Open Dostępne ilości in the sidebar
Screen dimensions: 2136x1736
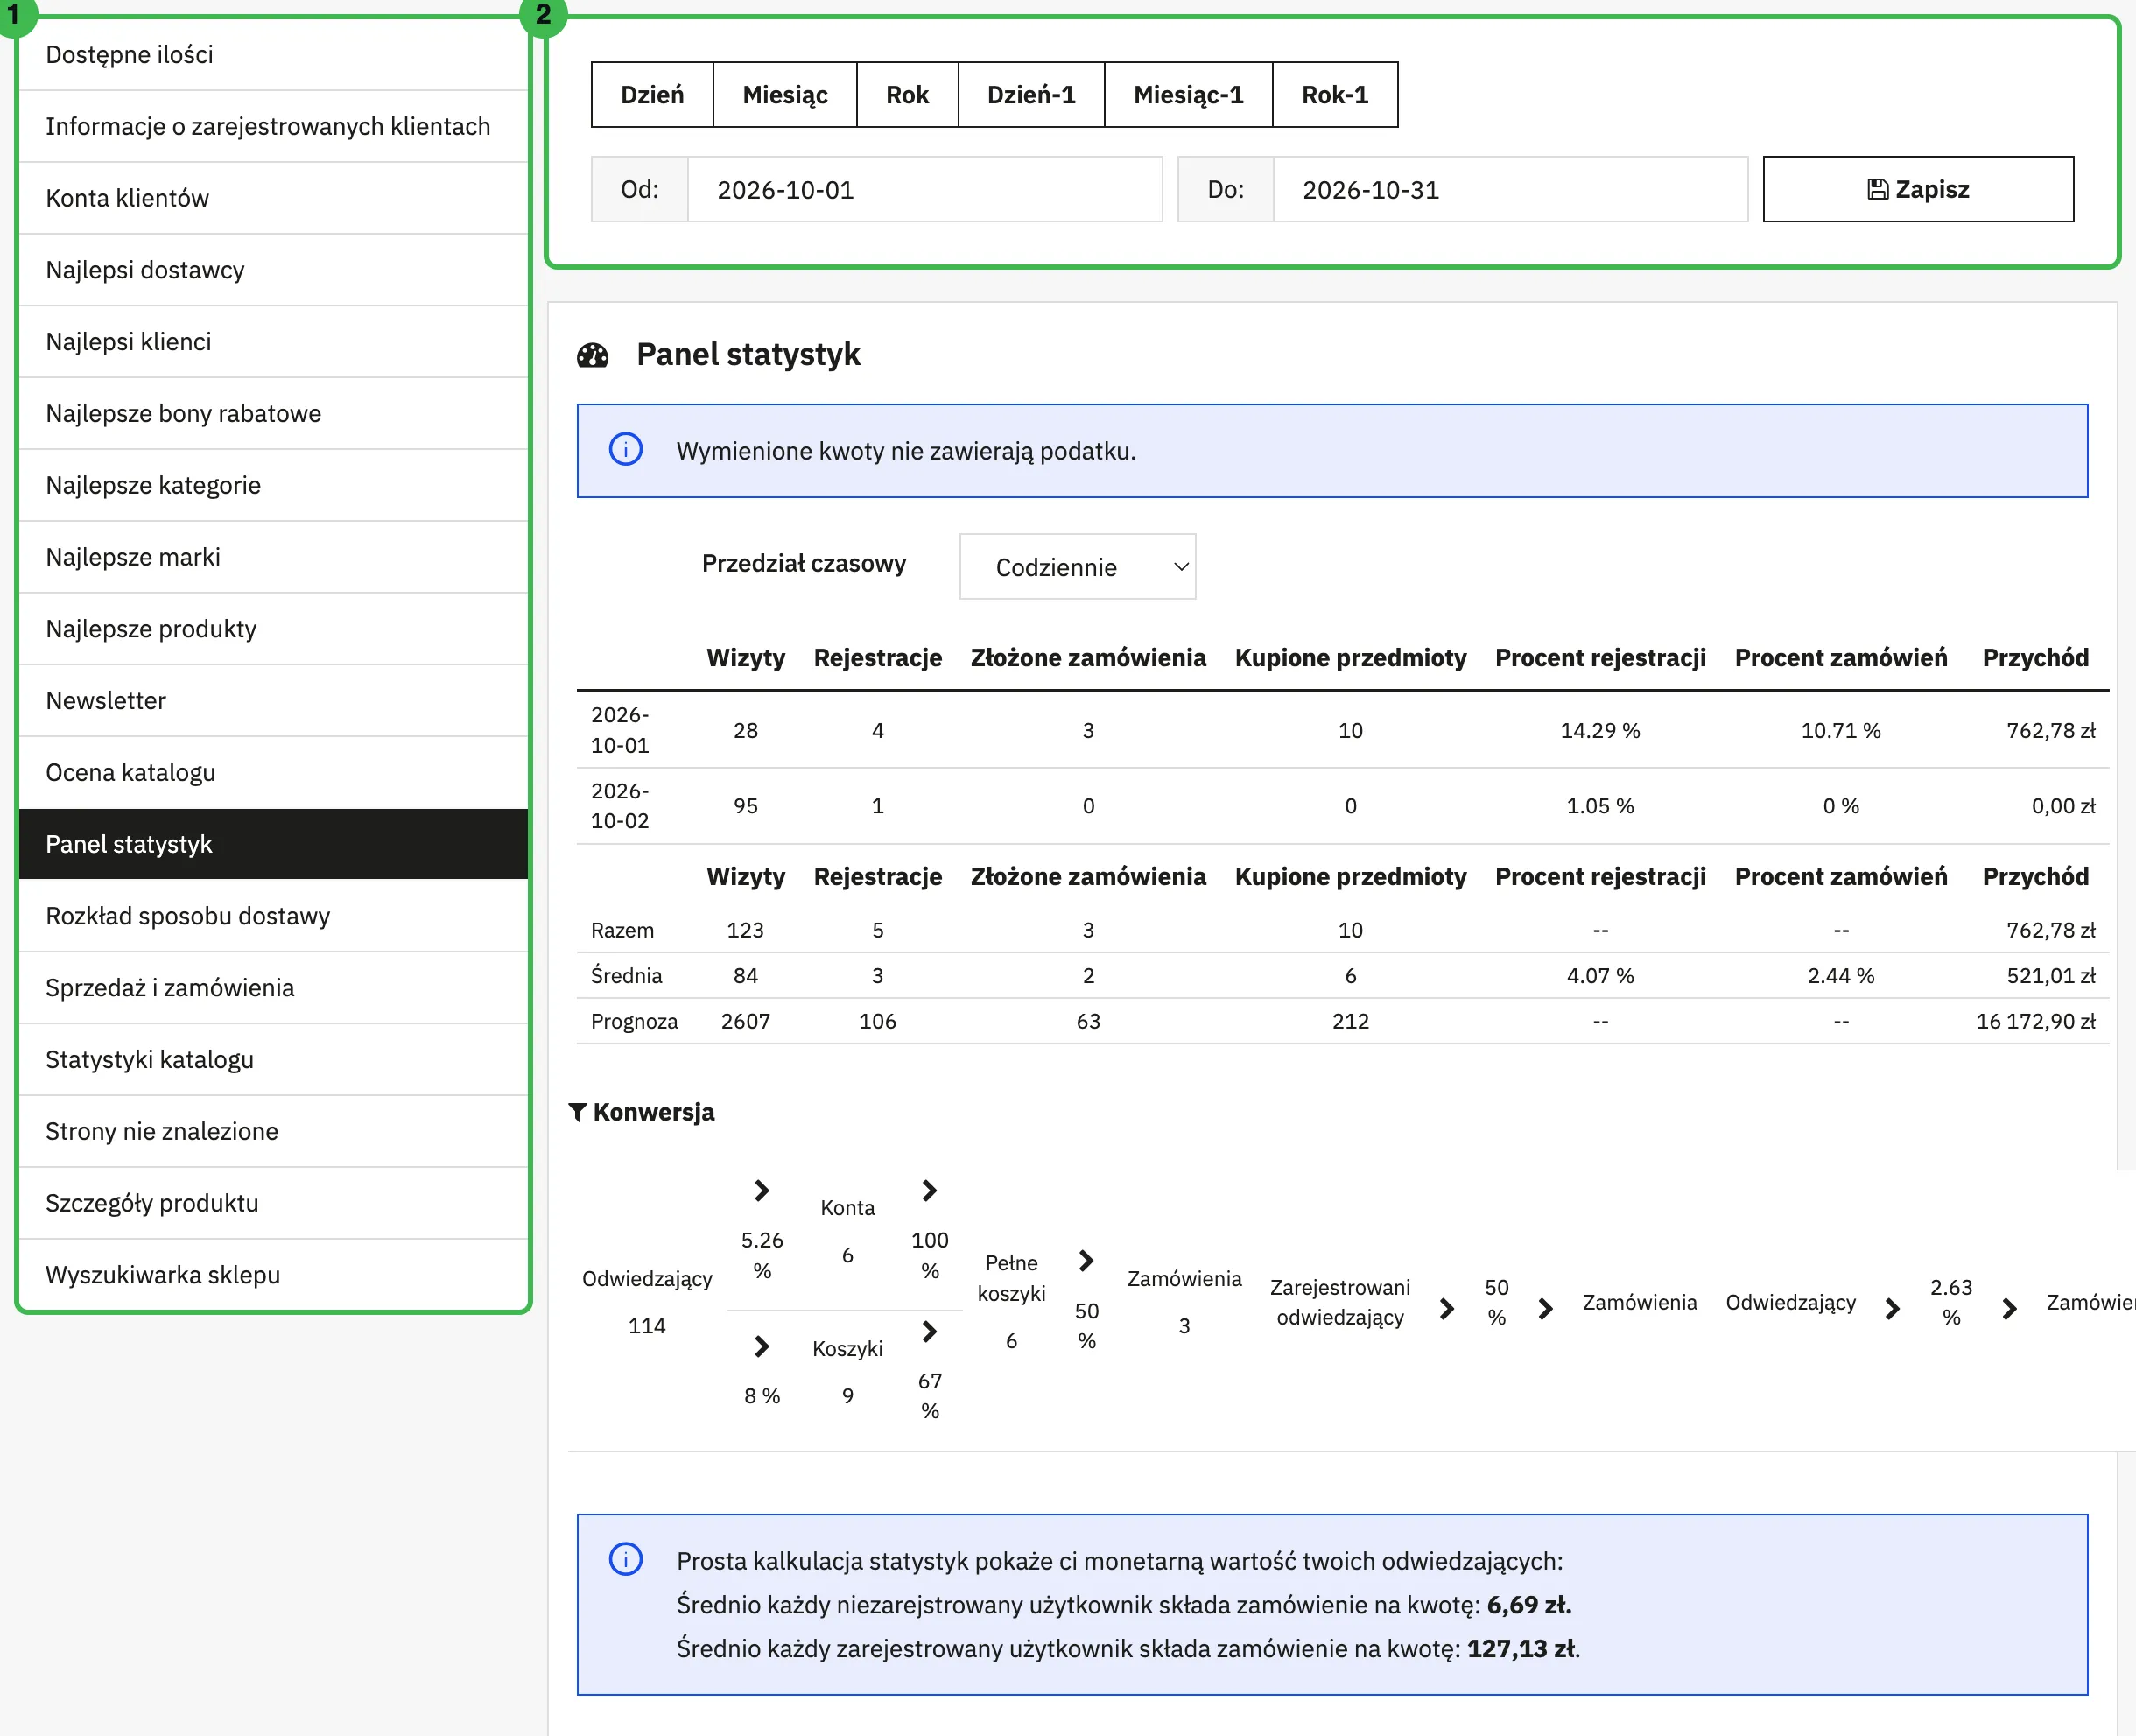point(273,55)
